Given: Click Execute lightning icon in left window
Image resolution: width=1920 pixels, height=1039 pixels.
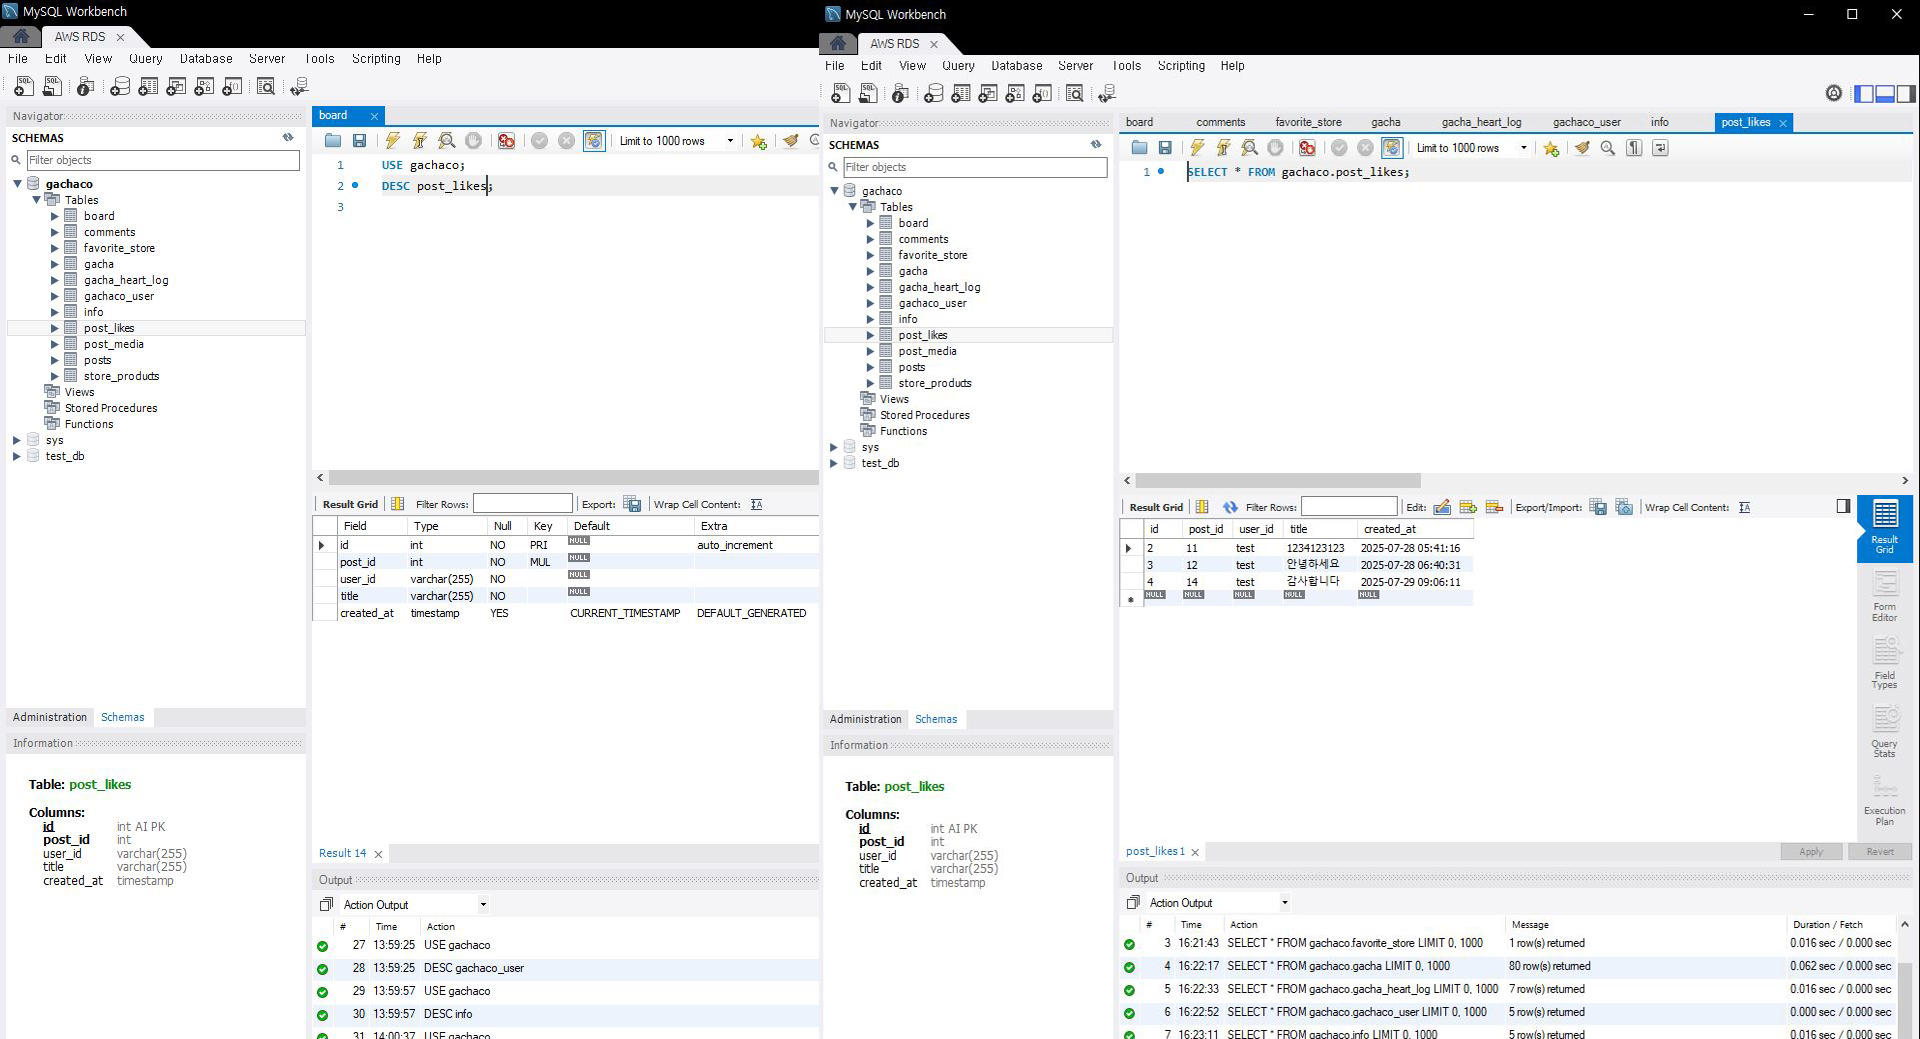Looking at the screenshot, I should point(393,141).
